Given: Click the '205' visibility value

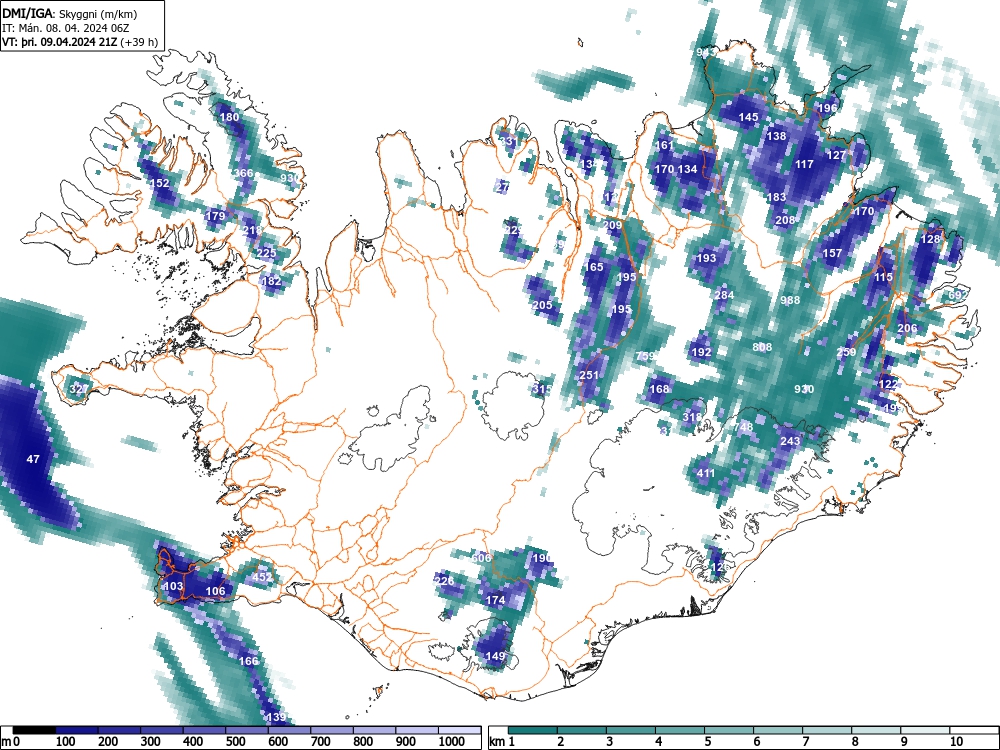Looking at the screenshot, I should pos(542,305).
